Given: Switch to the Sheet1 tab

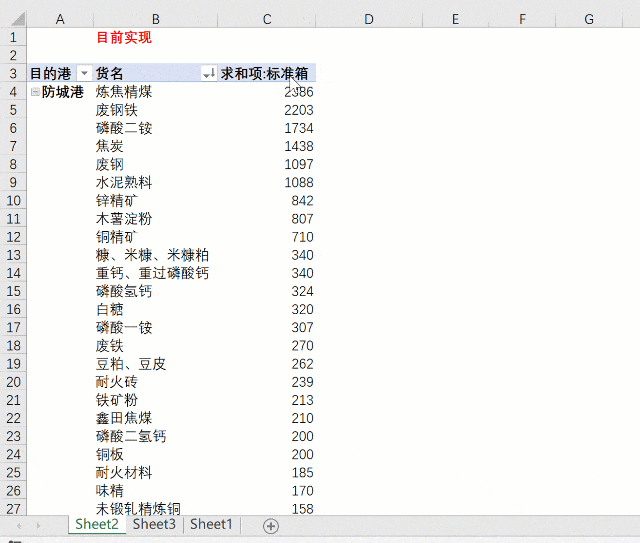Looking at the screenshot, I should click(211, 524).
